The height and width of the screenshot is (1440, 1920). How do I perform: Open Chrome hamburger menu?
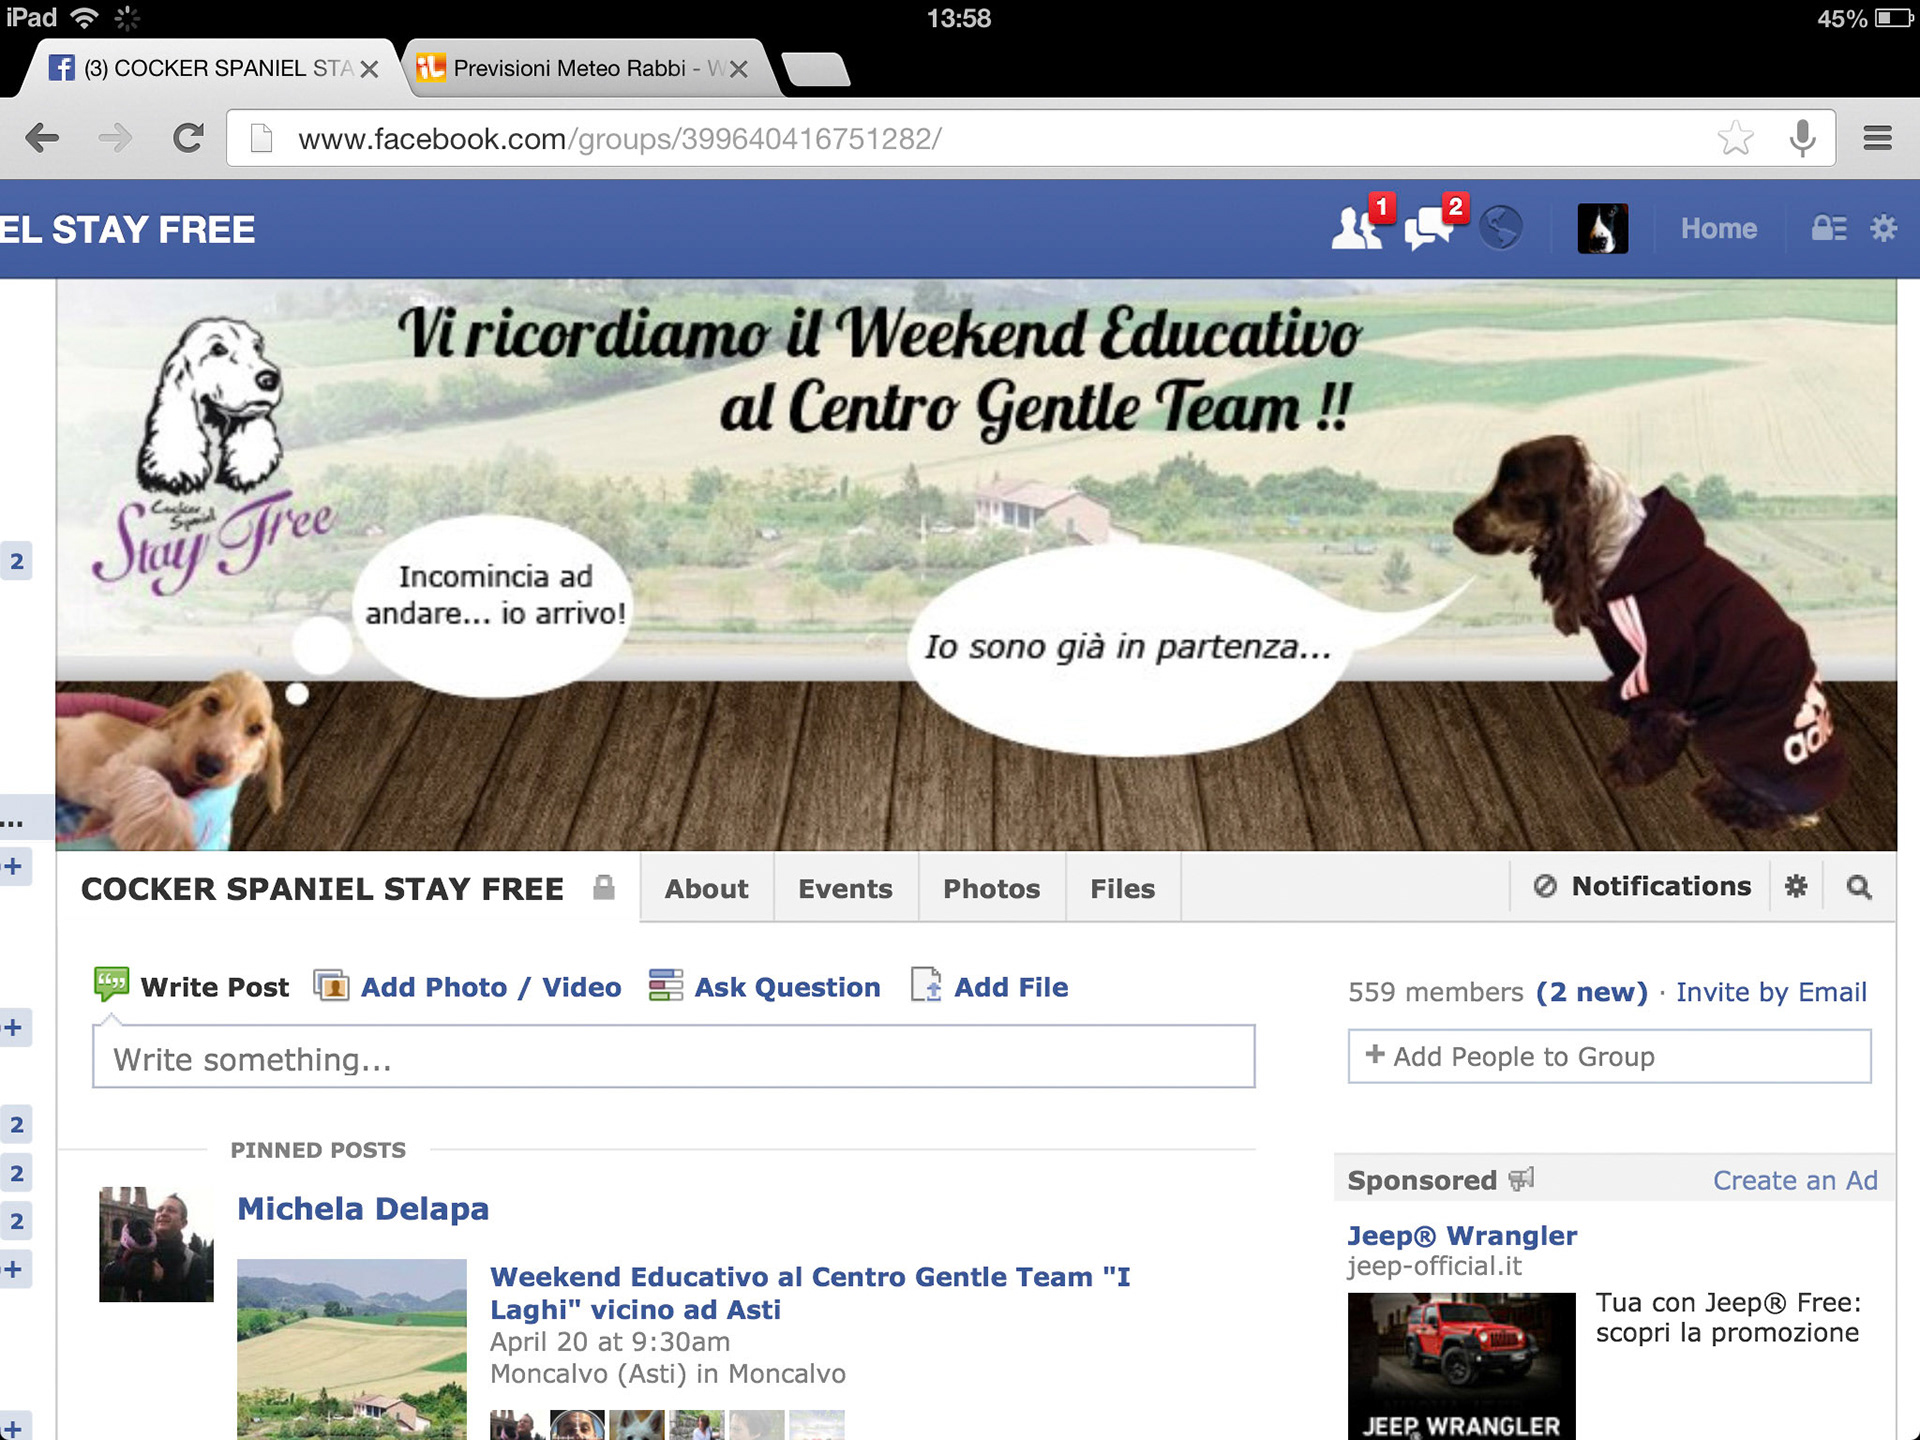tap(1877, 138)
